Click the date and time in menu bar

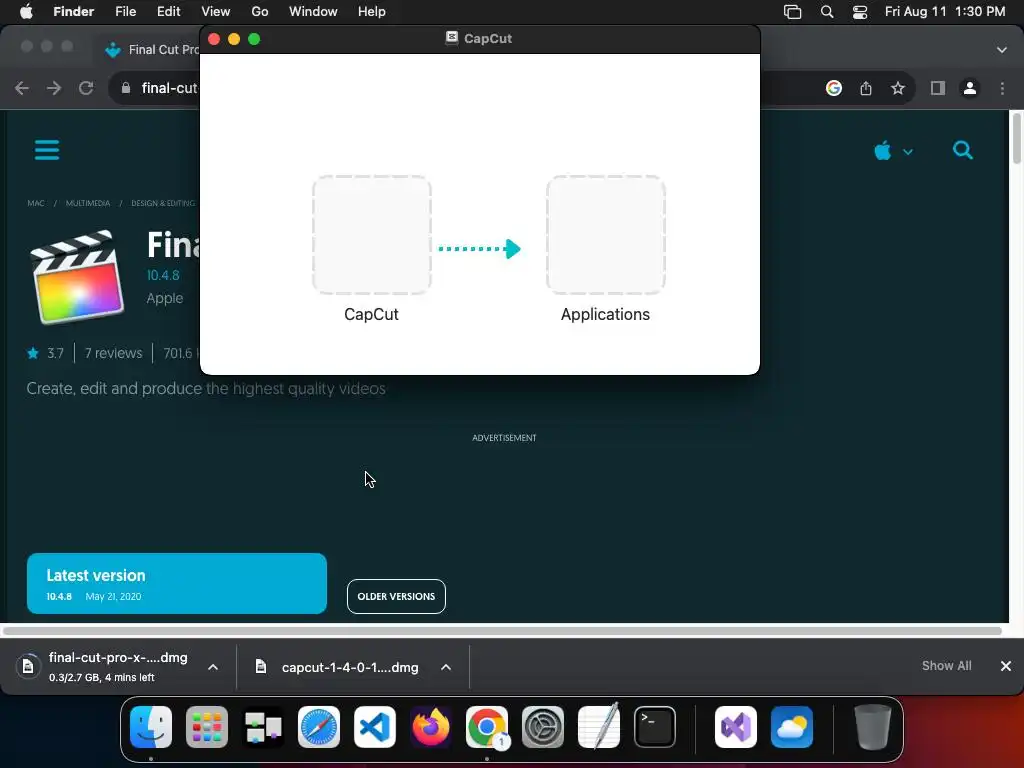pos(945,12)
